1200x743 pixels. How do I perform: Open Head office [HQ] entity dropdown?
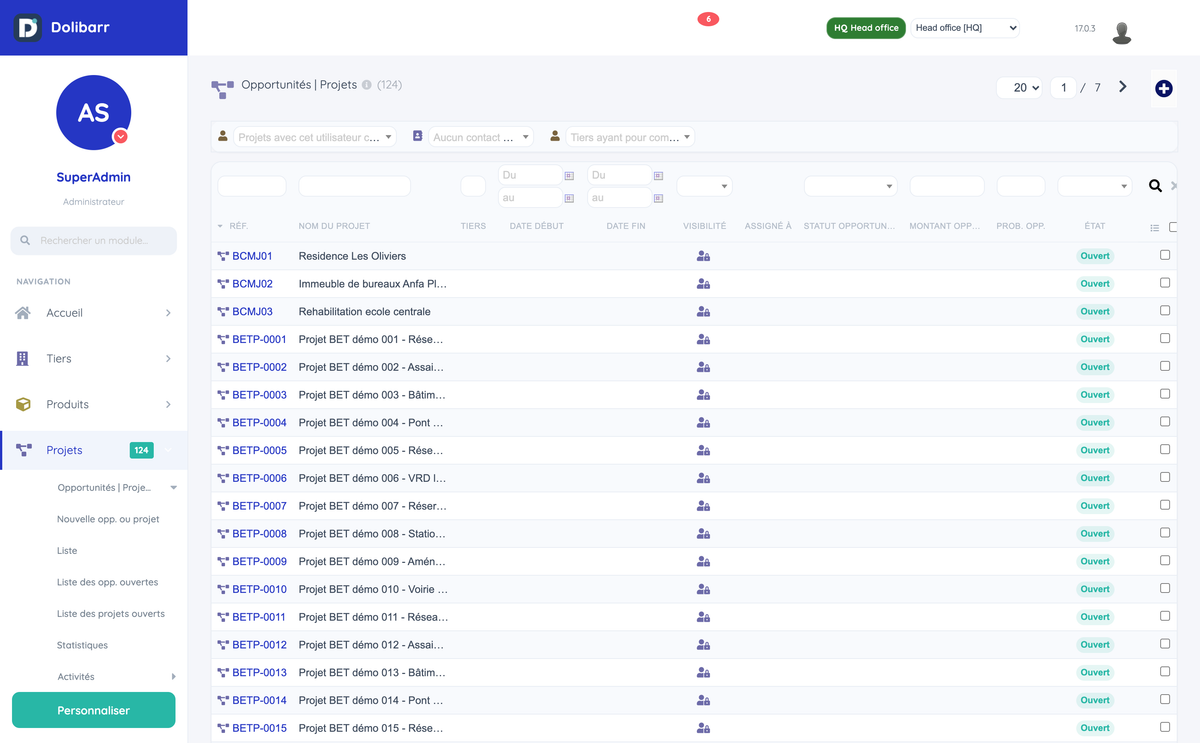tap(965, 28)
